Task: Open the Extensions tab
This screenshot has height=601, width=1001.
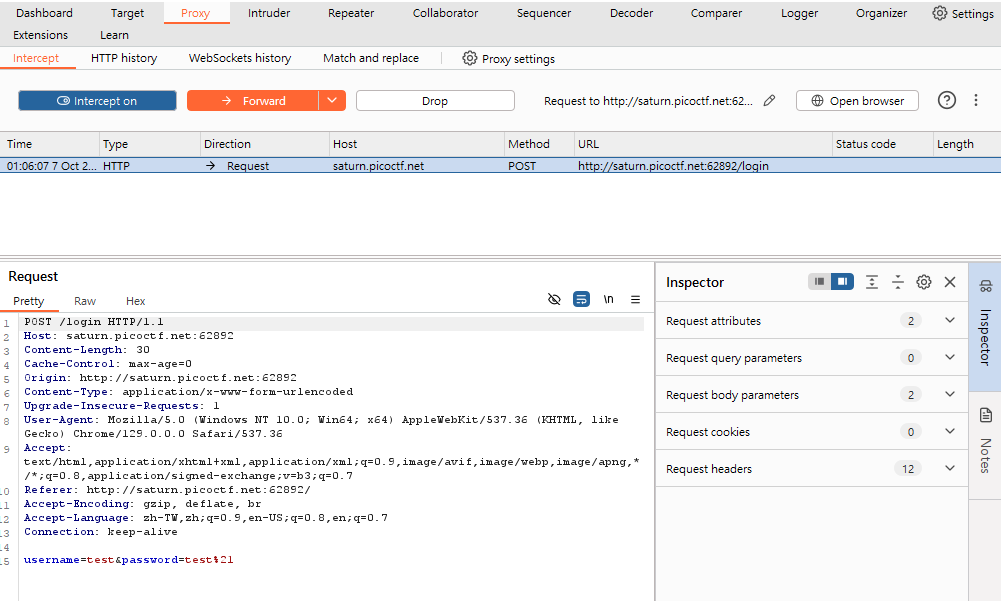Action: tap(40, 35)
